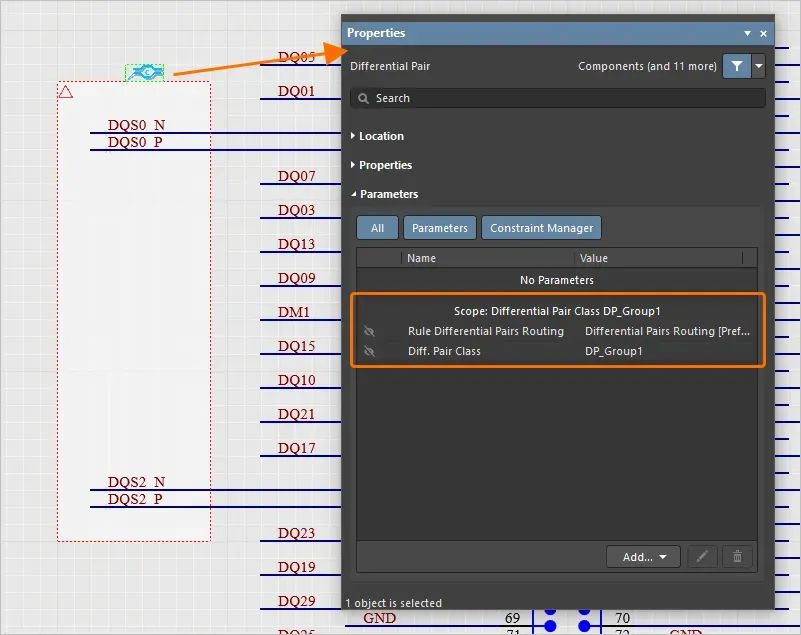801x635 pixels.
Task: Click the DM1 net label
Action: pos(294,312)
